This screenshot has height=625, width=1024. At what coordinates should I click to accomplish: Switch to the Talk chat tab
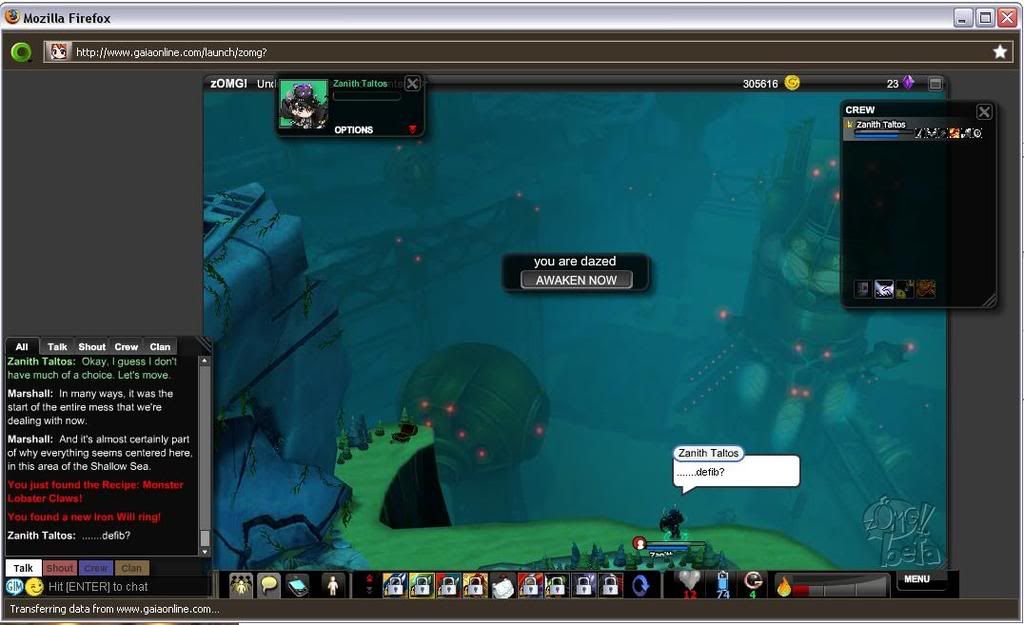(x=57, y=347)
